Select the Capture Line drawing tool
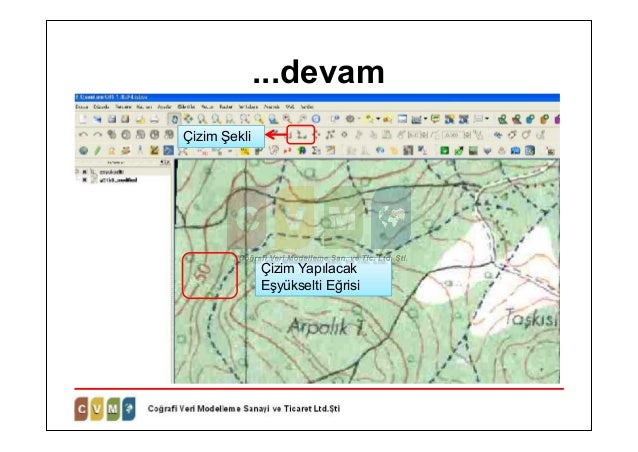 click(302, 135)
